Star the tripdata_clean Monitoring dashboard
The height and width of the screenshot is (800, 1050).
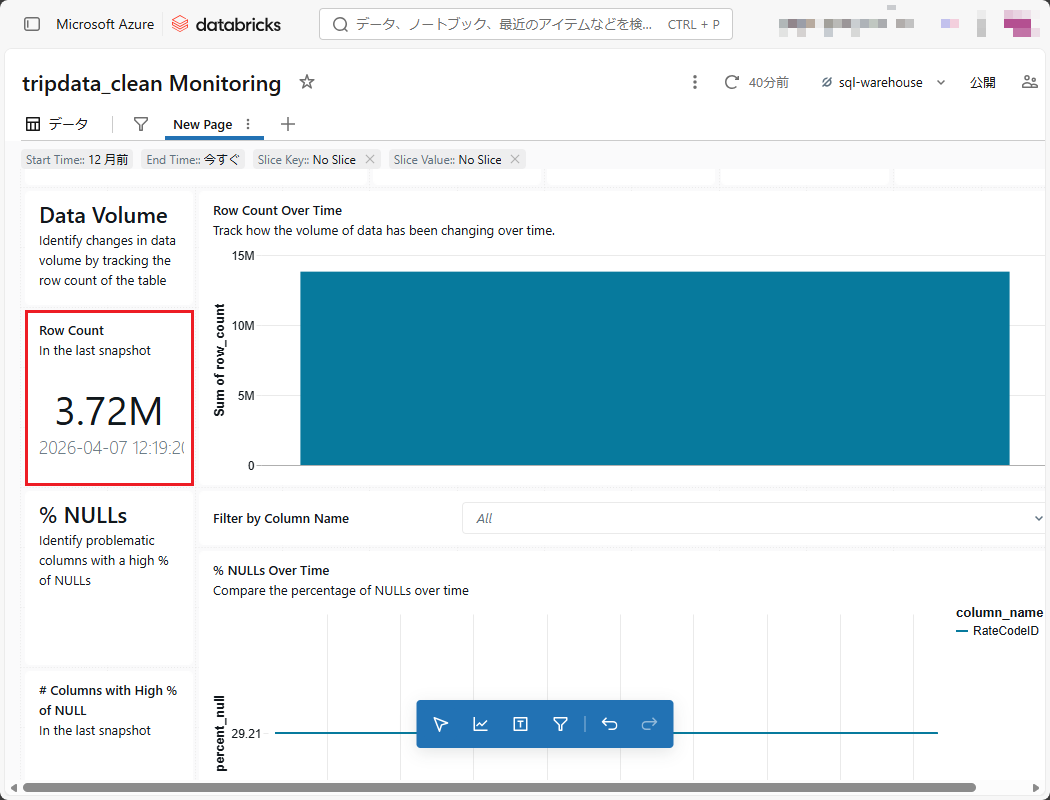(307, 82)
